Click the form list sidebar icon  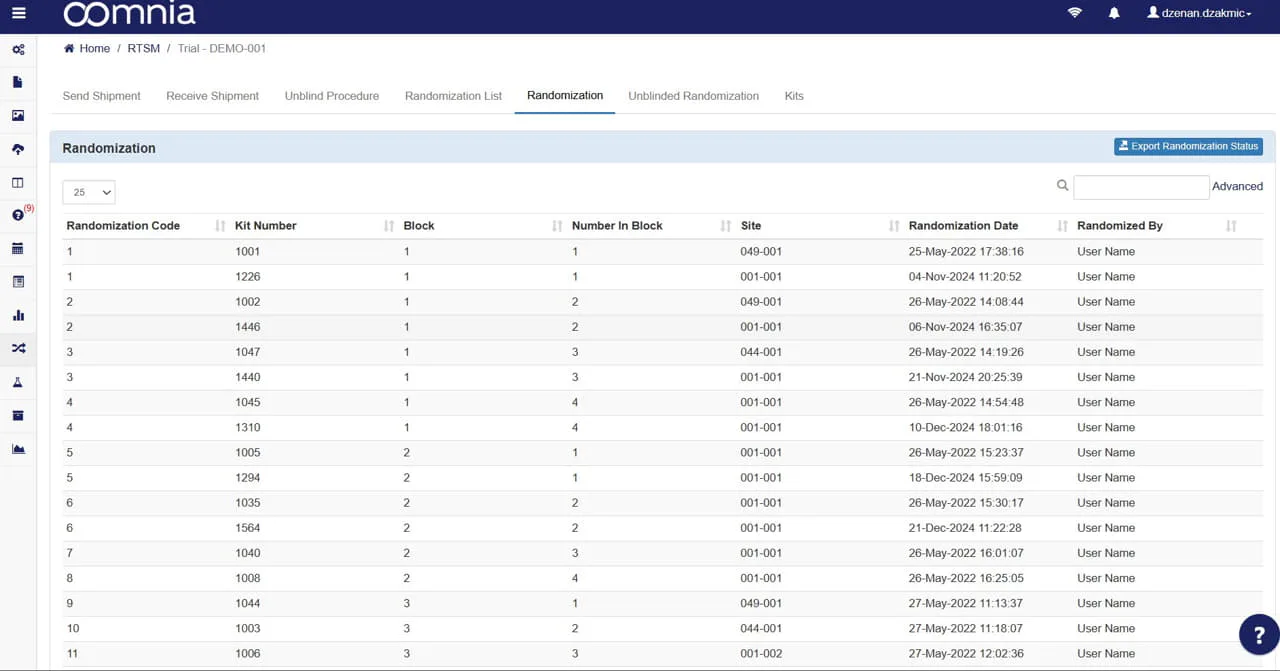[x=18, y=282]
